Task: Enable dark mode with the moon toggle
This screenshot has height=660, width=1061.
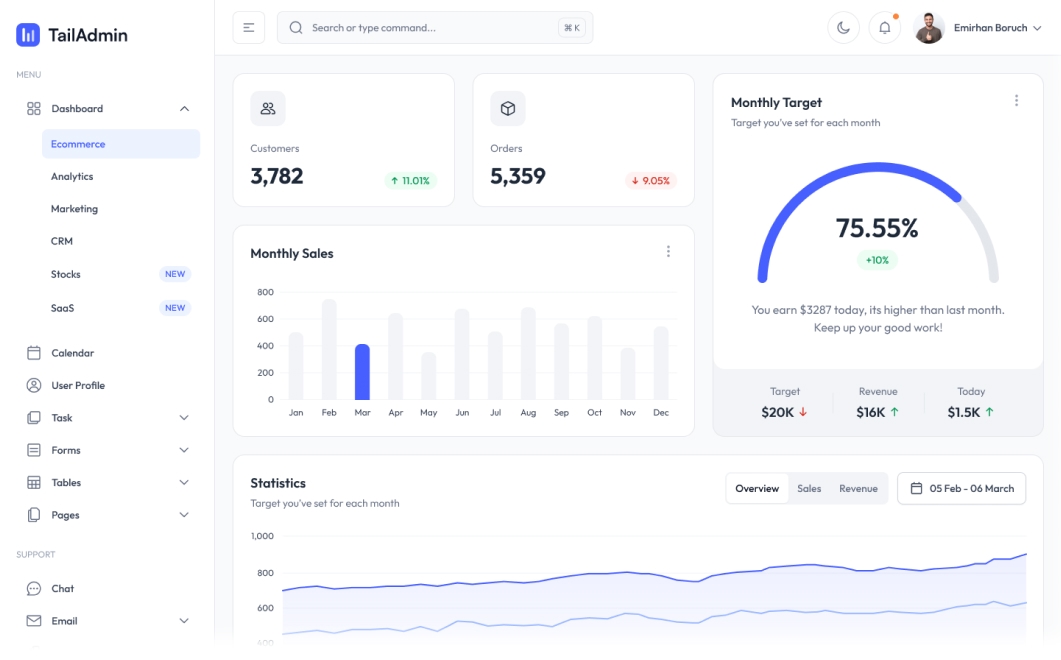Action: [843, 27]
